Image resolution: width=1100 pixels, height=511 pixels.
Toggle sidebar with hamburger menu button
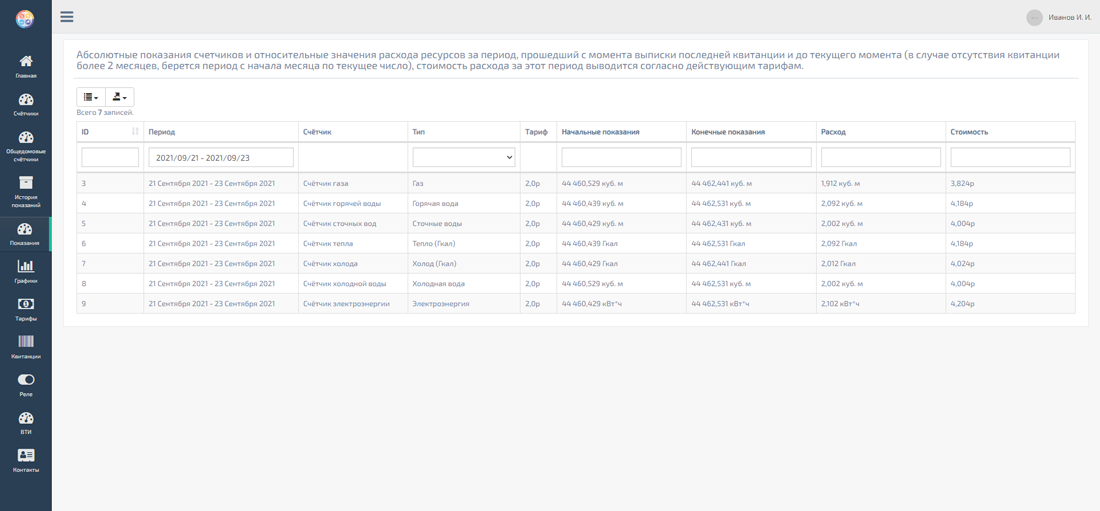pos(67,17)
